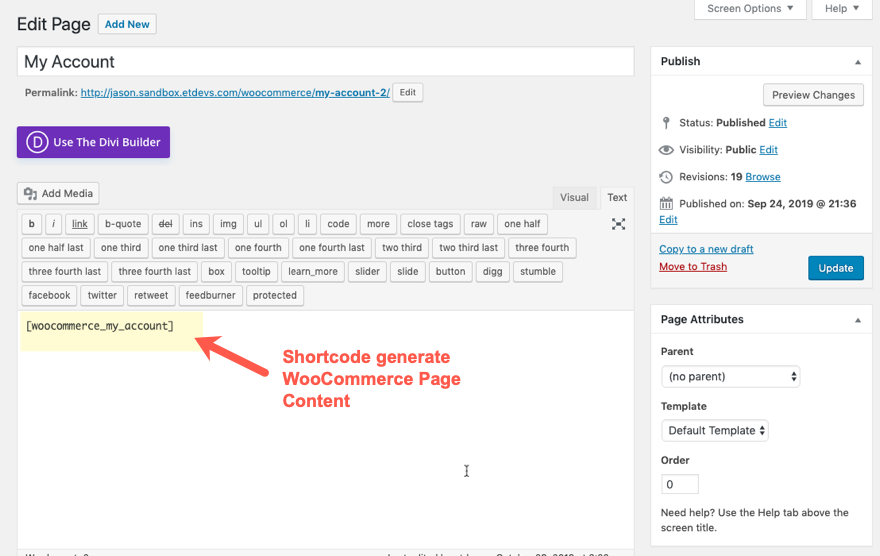Viewport: 880px width, 556px height.
Task: Click the Add Media button
Action: point(59,193)
